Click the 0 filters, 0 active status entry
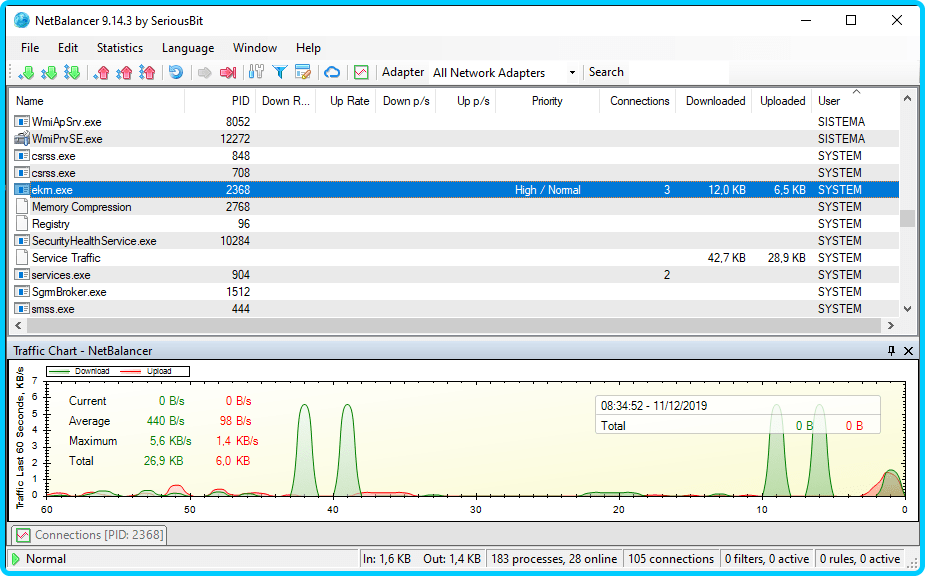This screenshot has height=576, width=925. [767, 559]
